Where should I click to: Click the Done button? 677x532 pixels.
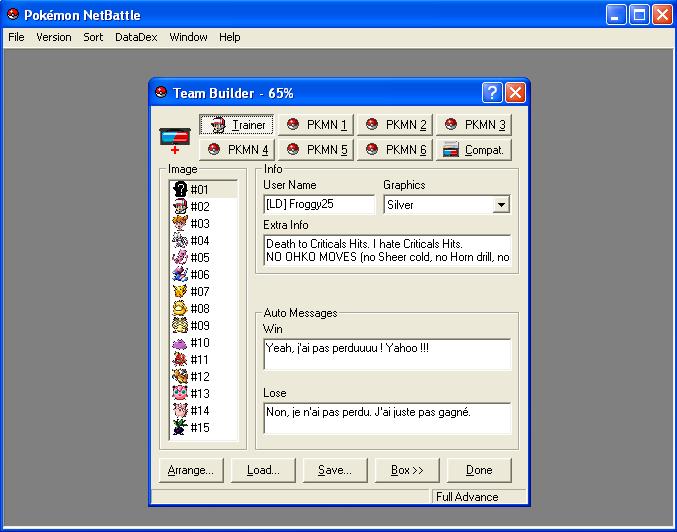point(479,470)
